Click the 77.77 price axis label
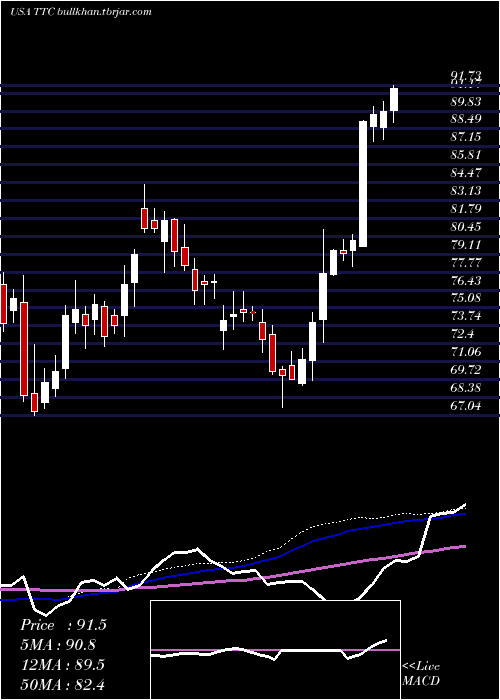This screenshot has width=500, height=700. 466,262
